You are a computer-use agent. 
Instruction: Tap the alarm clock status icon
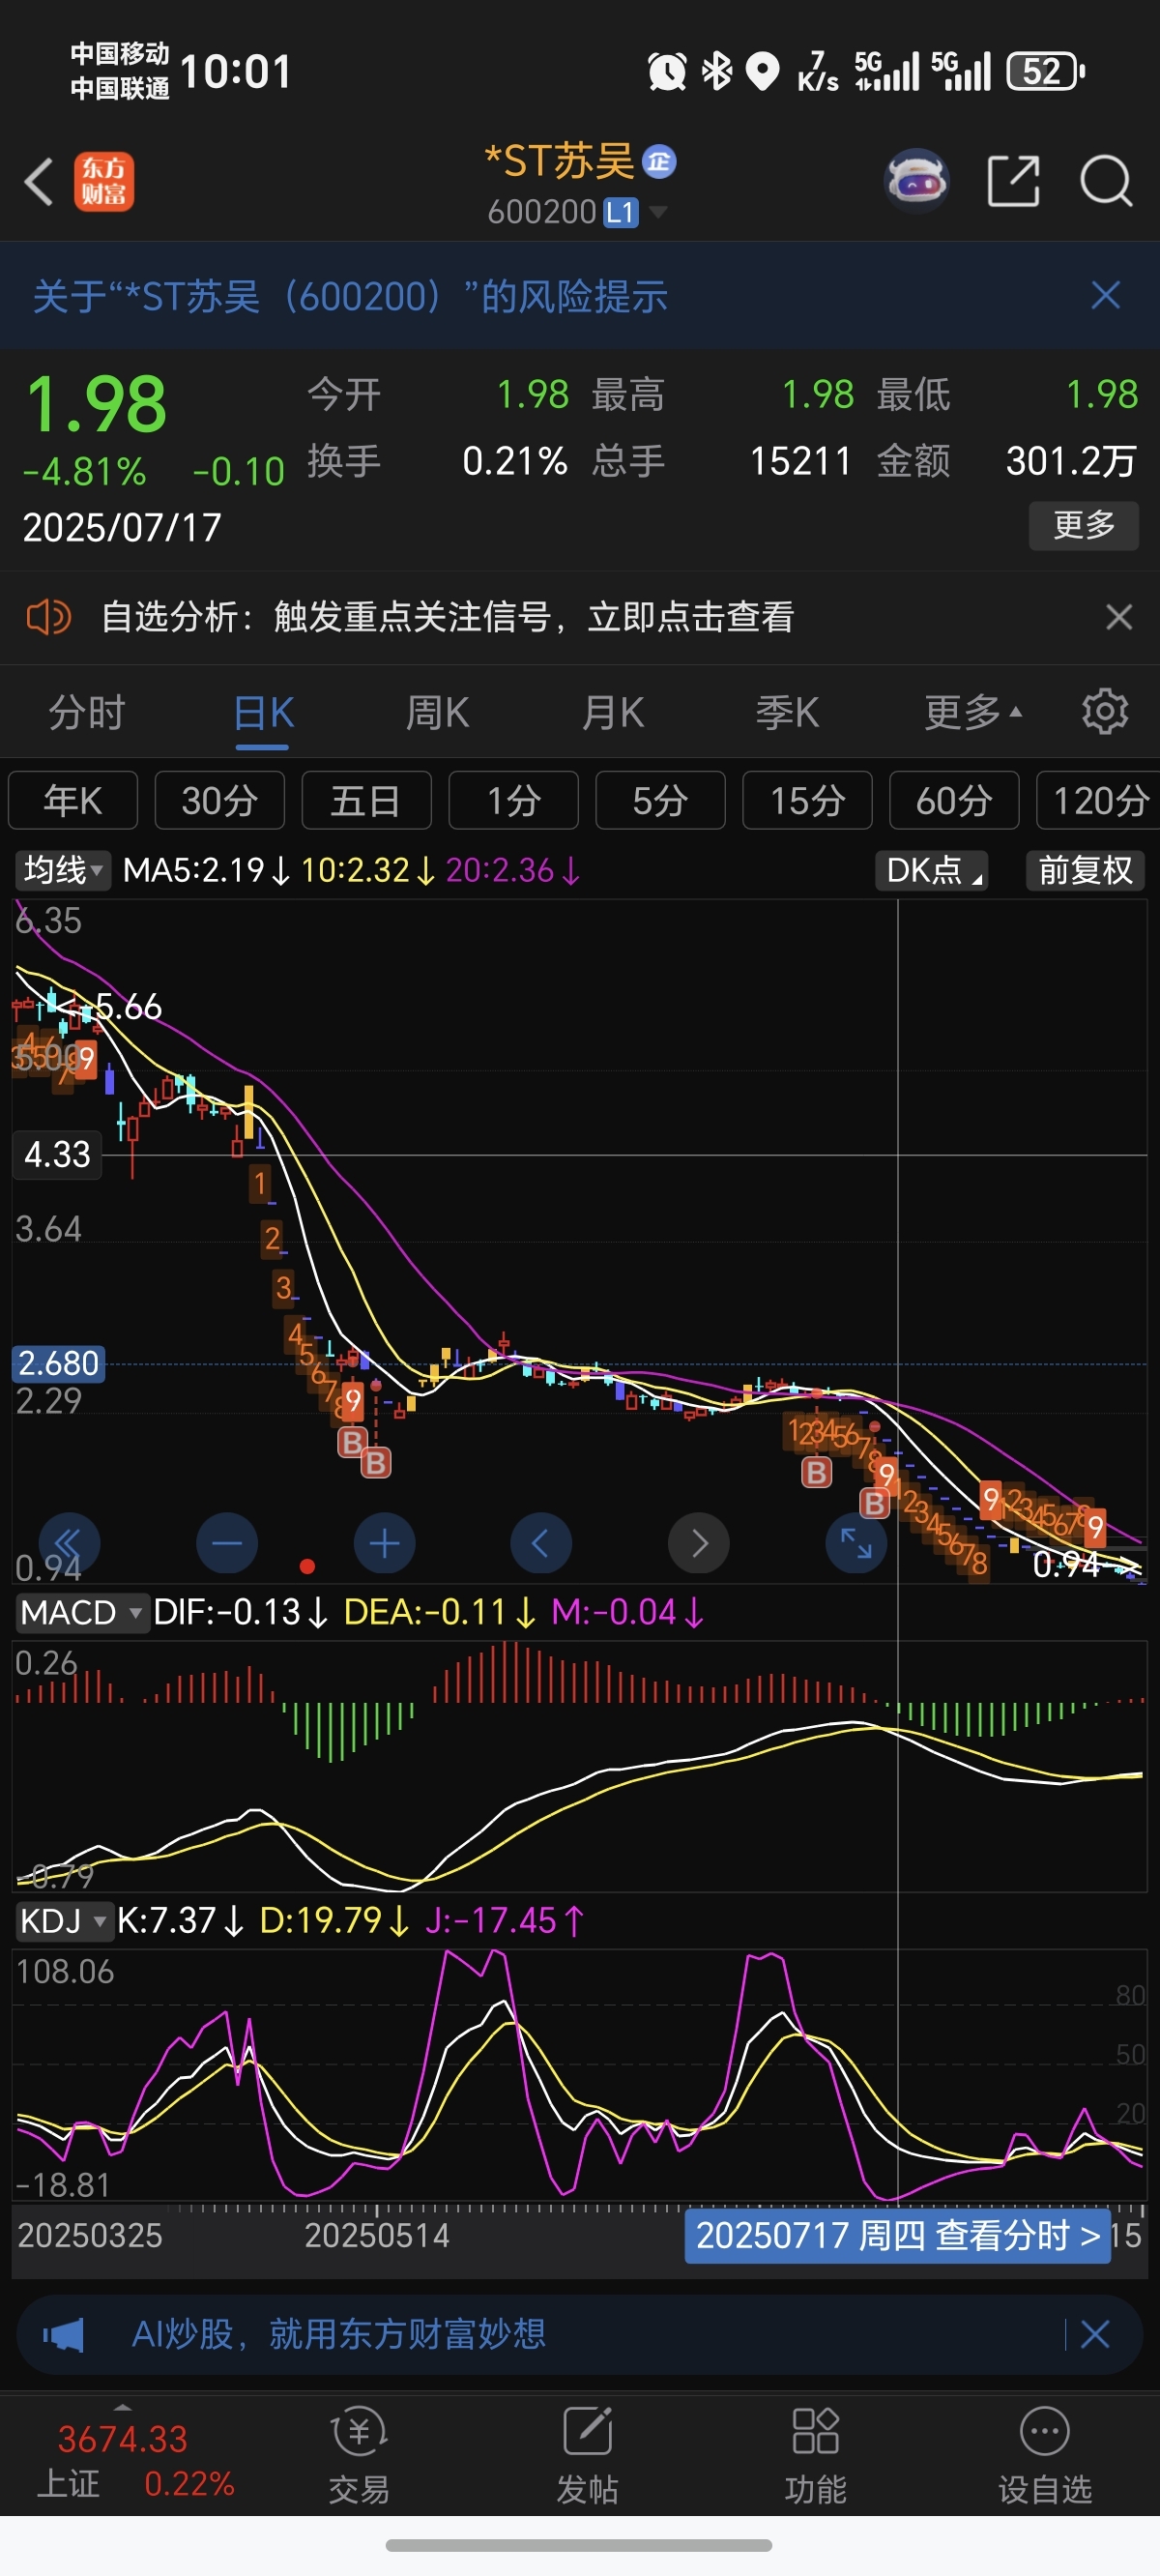667,71
